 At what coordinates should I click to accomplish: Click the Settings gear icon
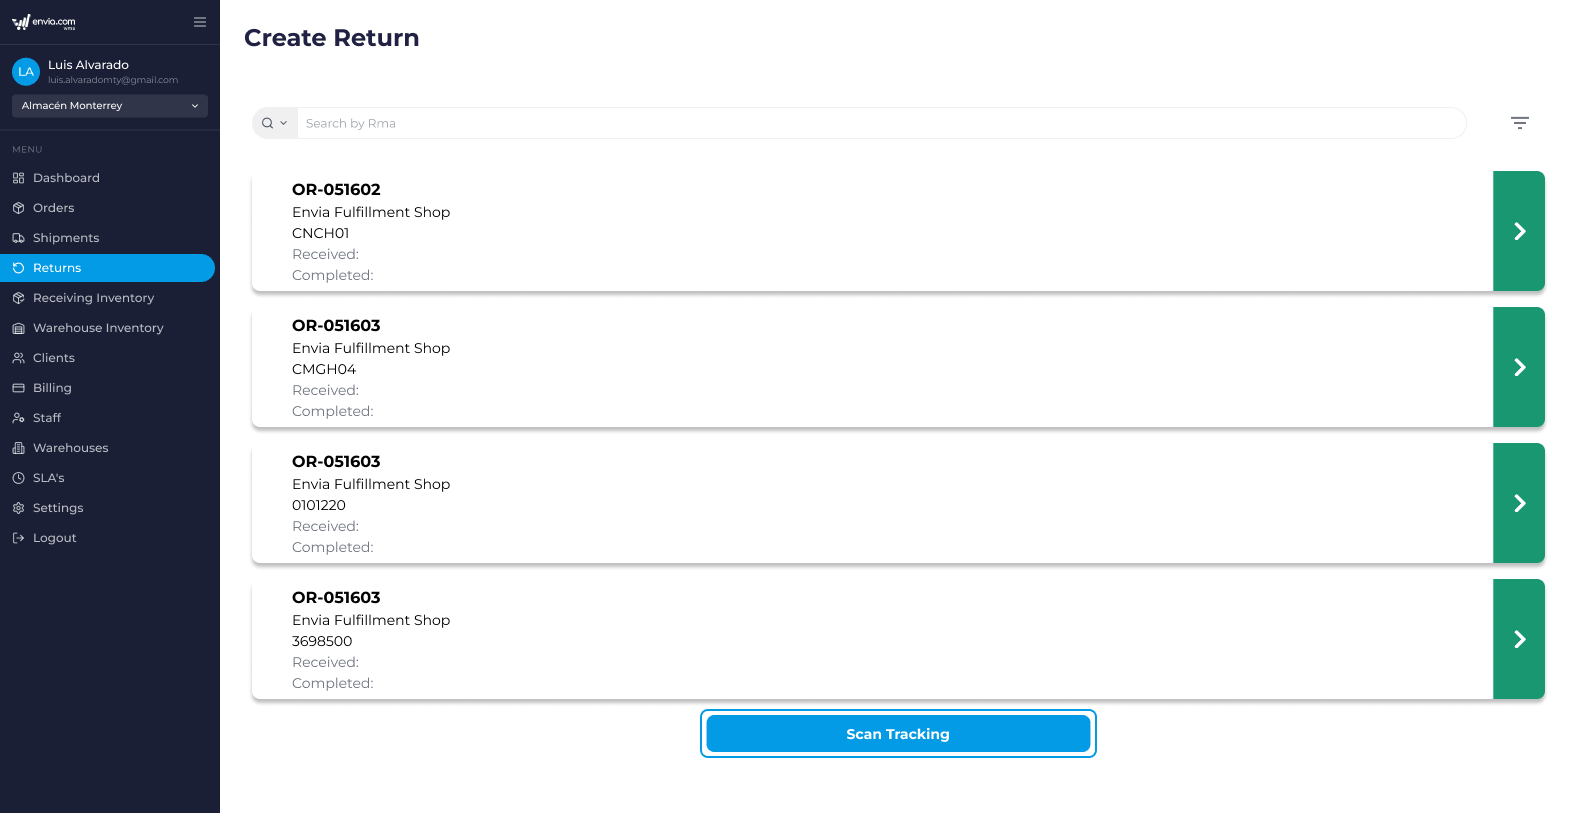point(18,508)
